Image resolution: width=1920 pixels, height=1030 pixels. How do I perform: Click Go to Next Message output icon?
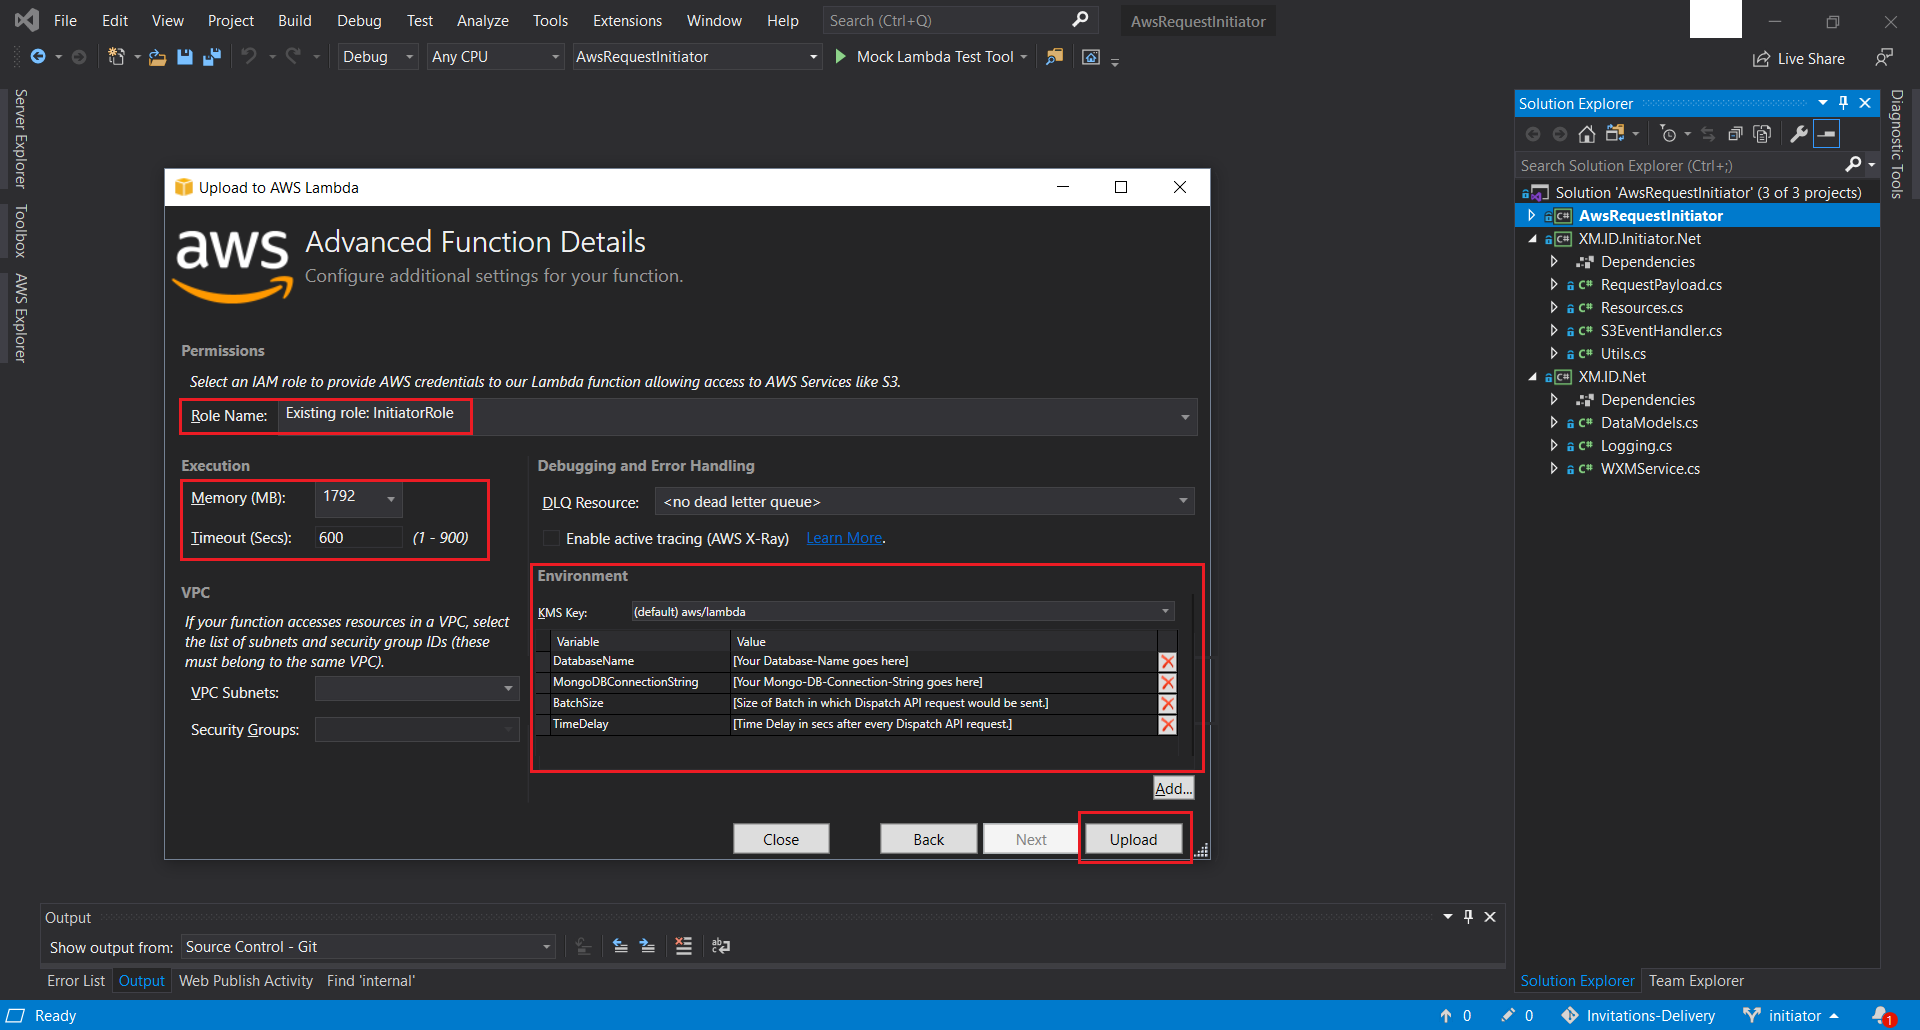click(x=648, y=946)
